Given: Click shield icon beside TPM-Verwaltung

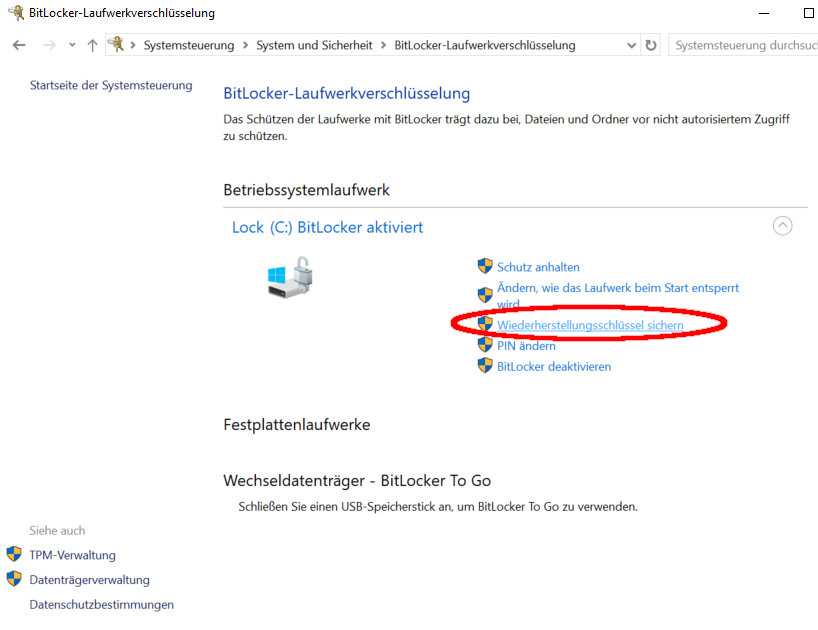Looking at the screenshot, I should [14, 554].
